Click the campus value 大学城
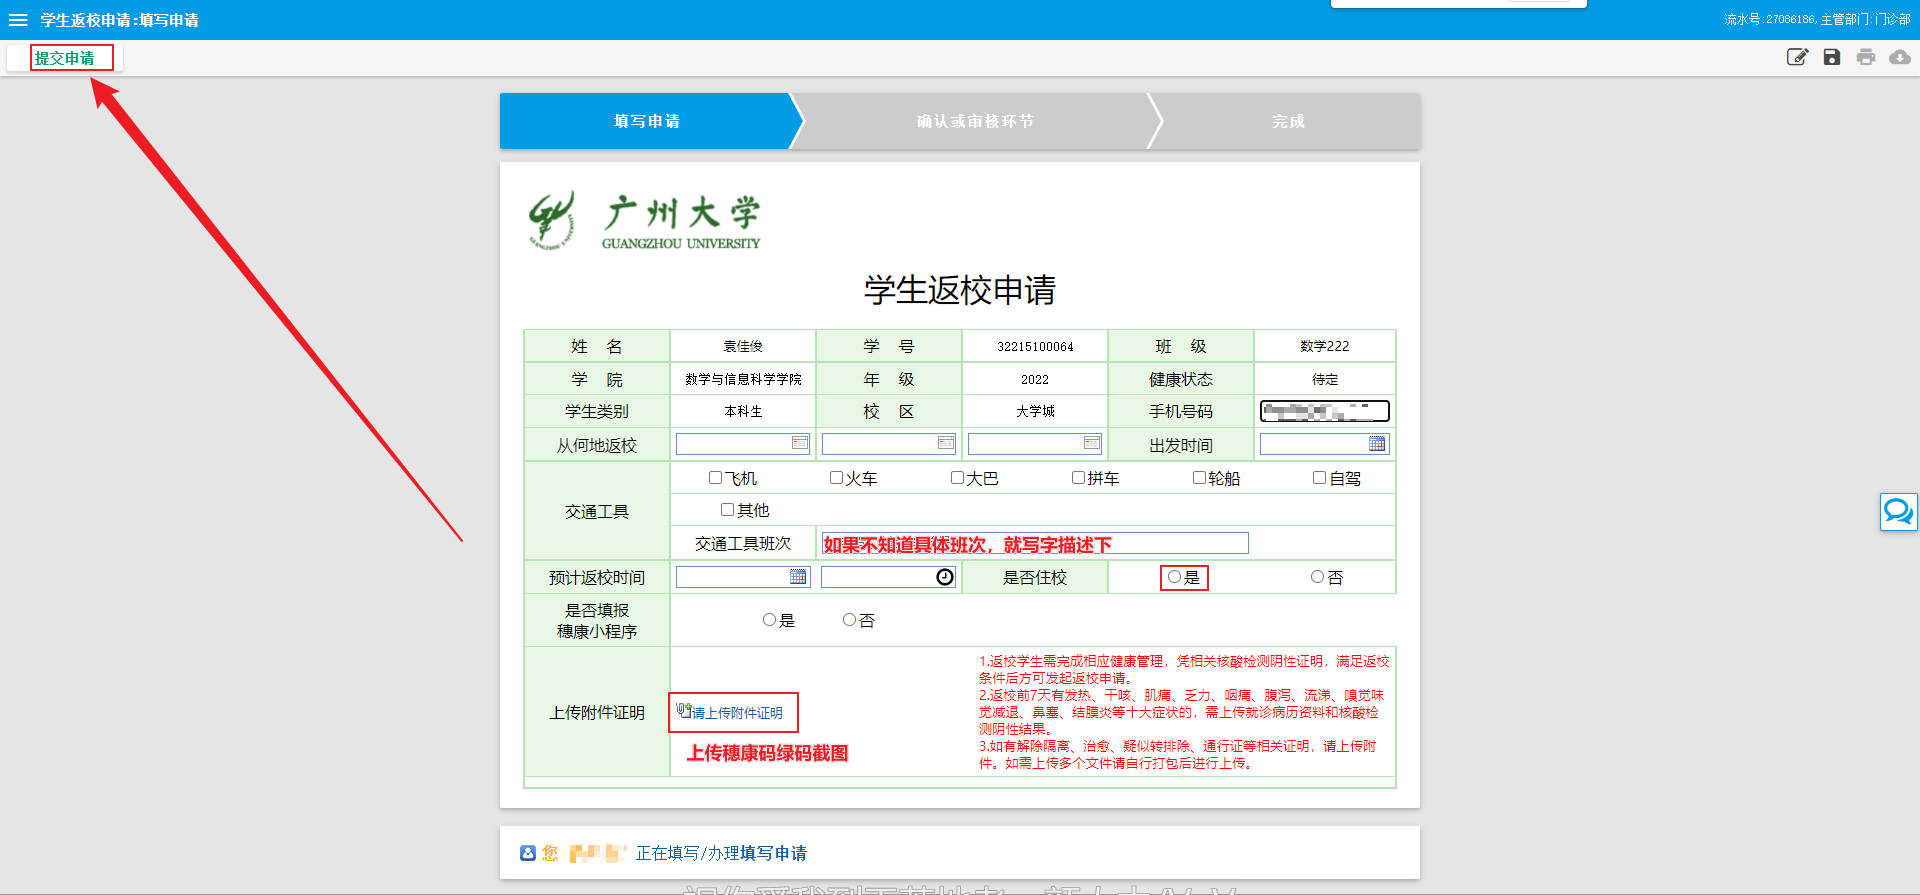This screenshot has height=895, width=1920. [1035, 411]
